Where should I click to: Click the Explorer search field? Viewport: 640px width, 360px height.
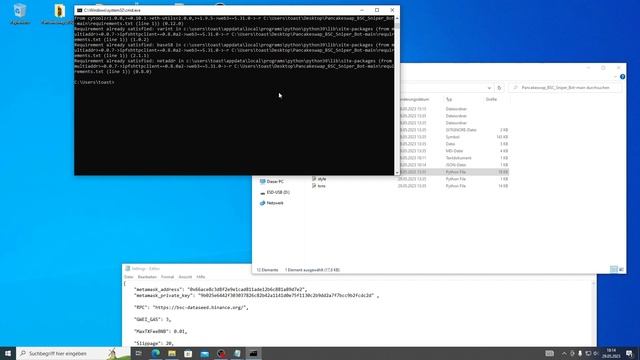(x=566, y=88)
